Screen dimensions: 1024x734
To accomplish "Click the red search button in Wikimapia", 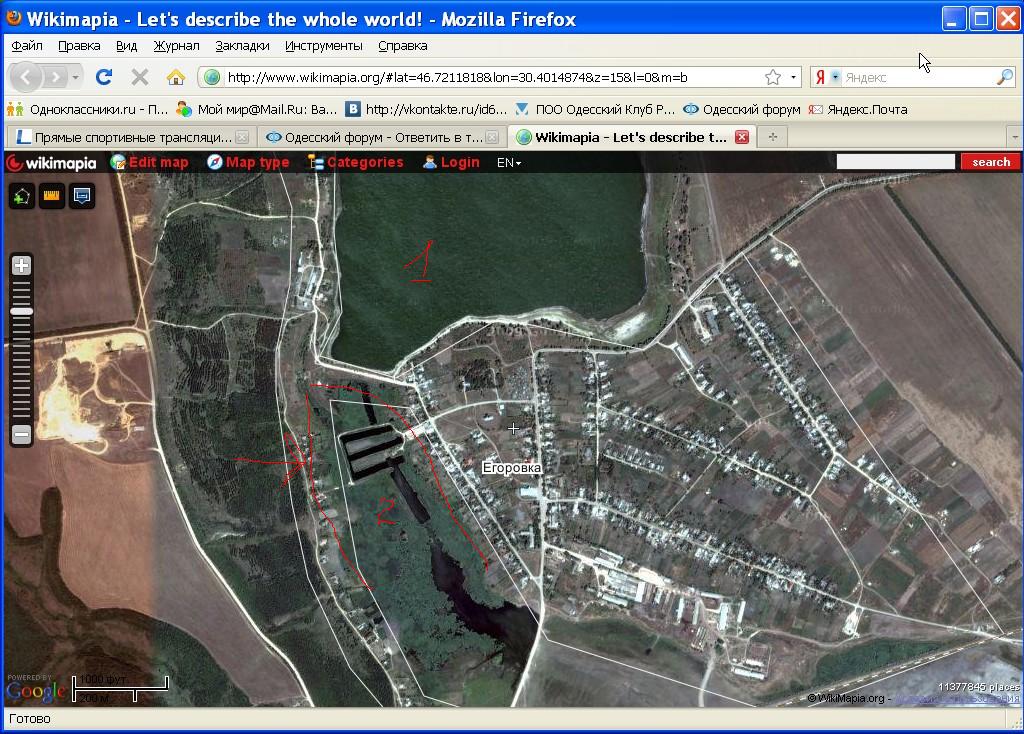I will click(990, 162).
